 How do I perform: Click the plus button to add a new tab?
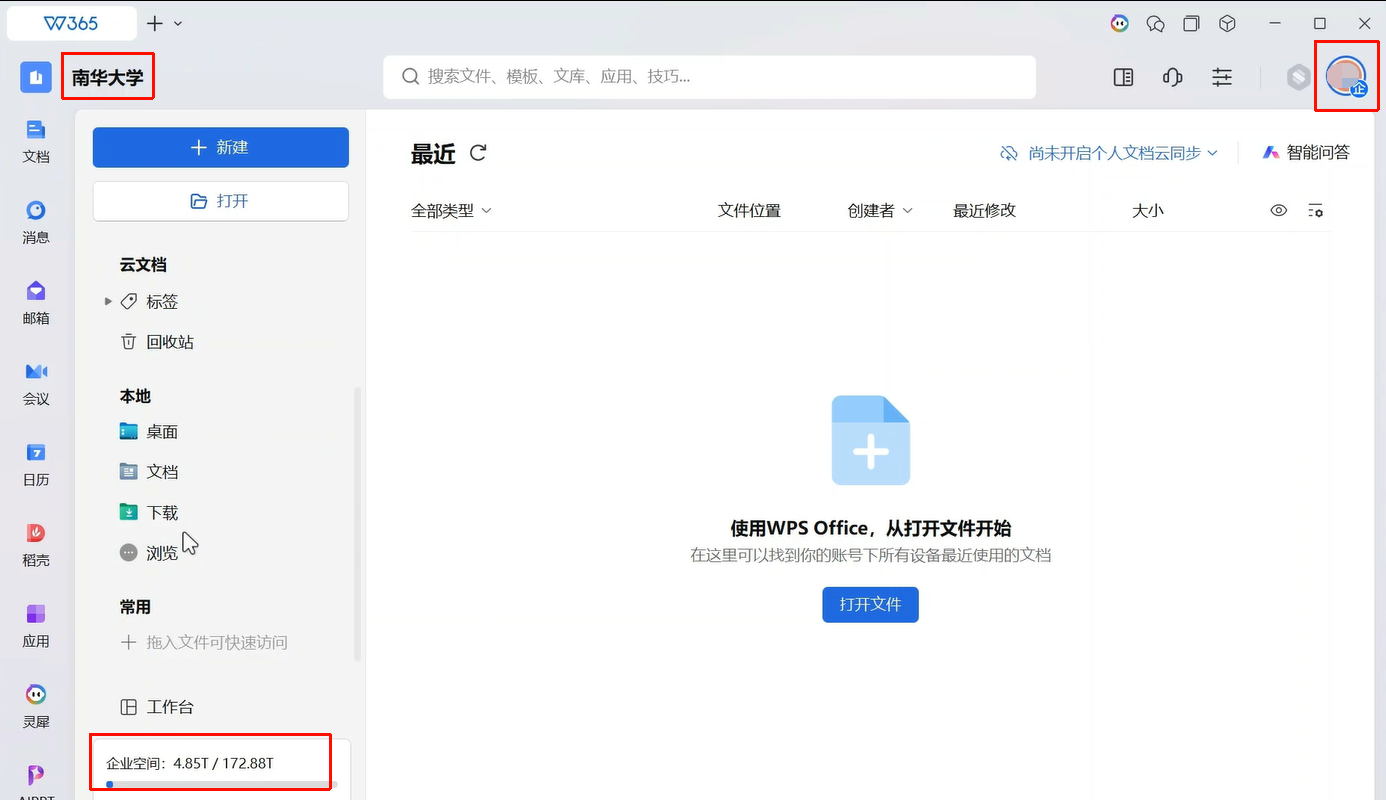(155, 23)
